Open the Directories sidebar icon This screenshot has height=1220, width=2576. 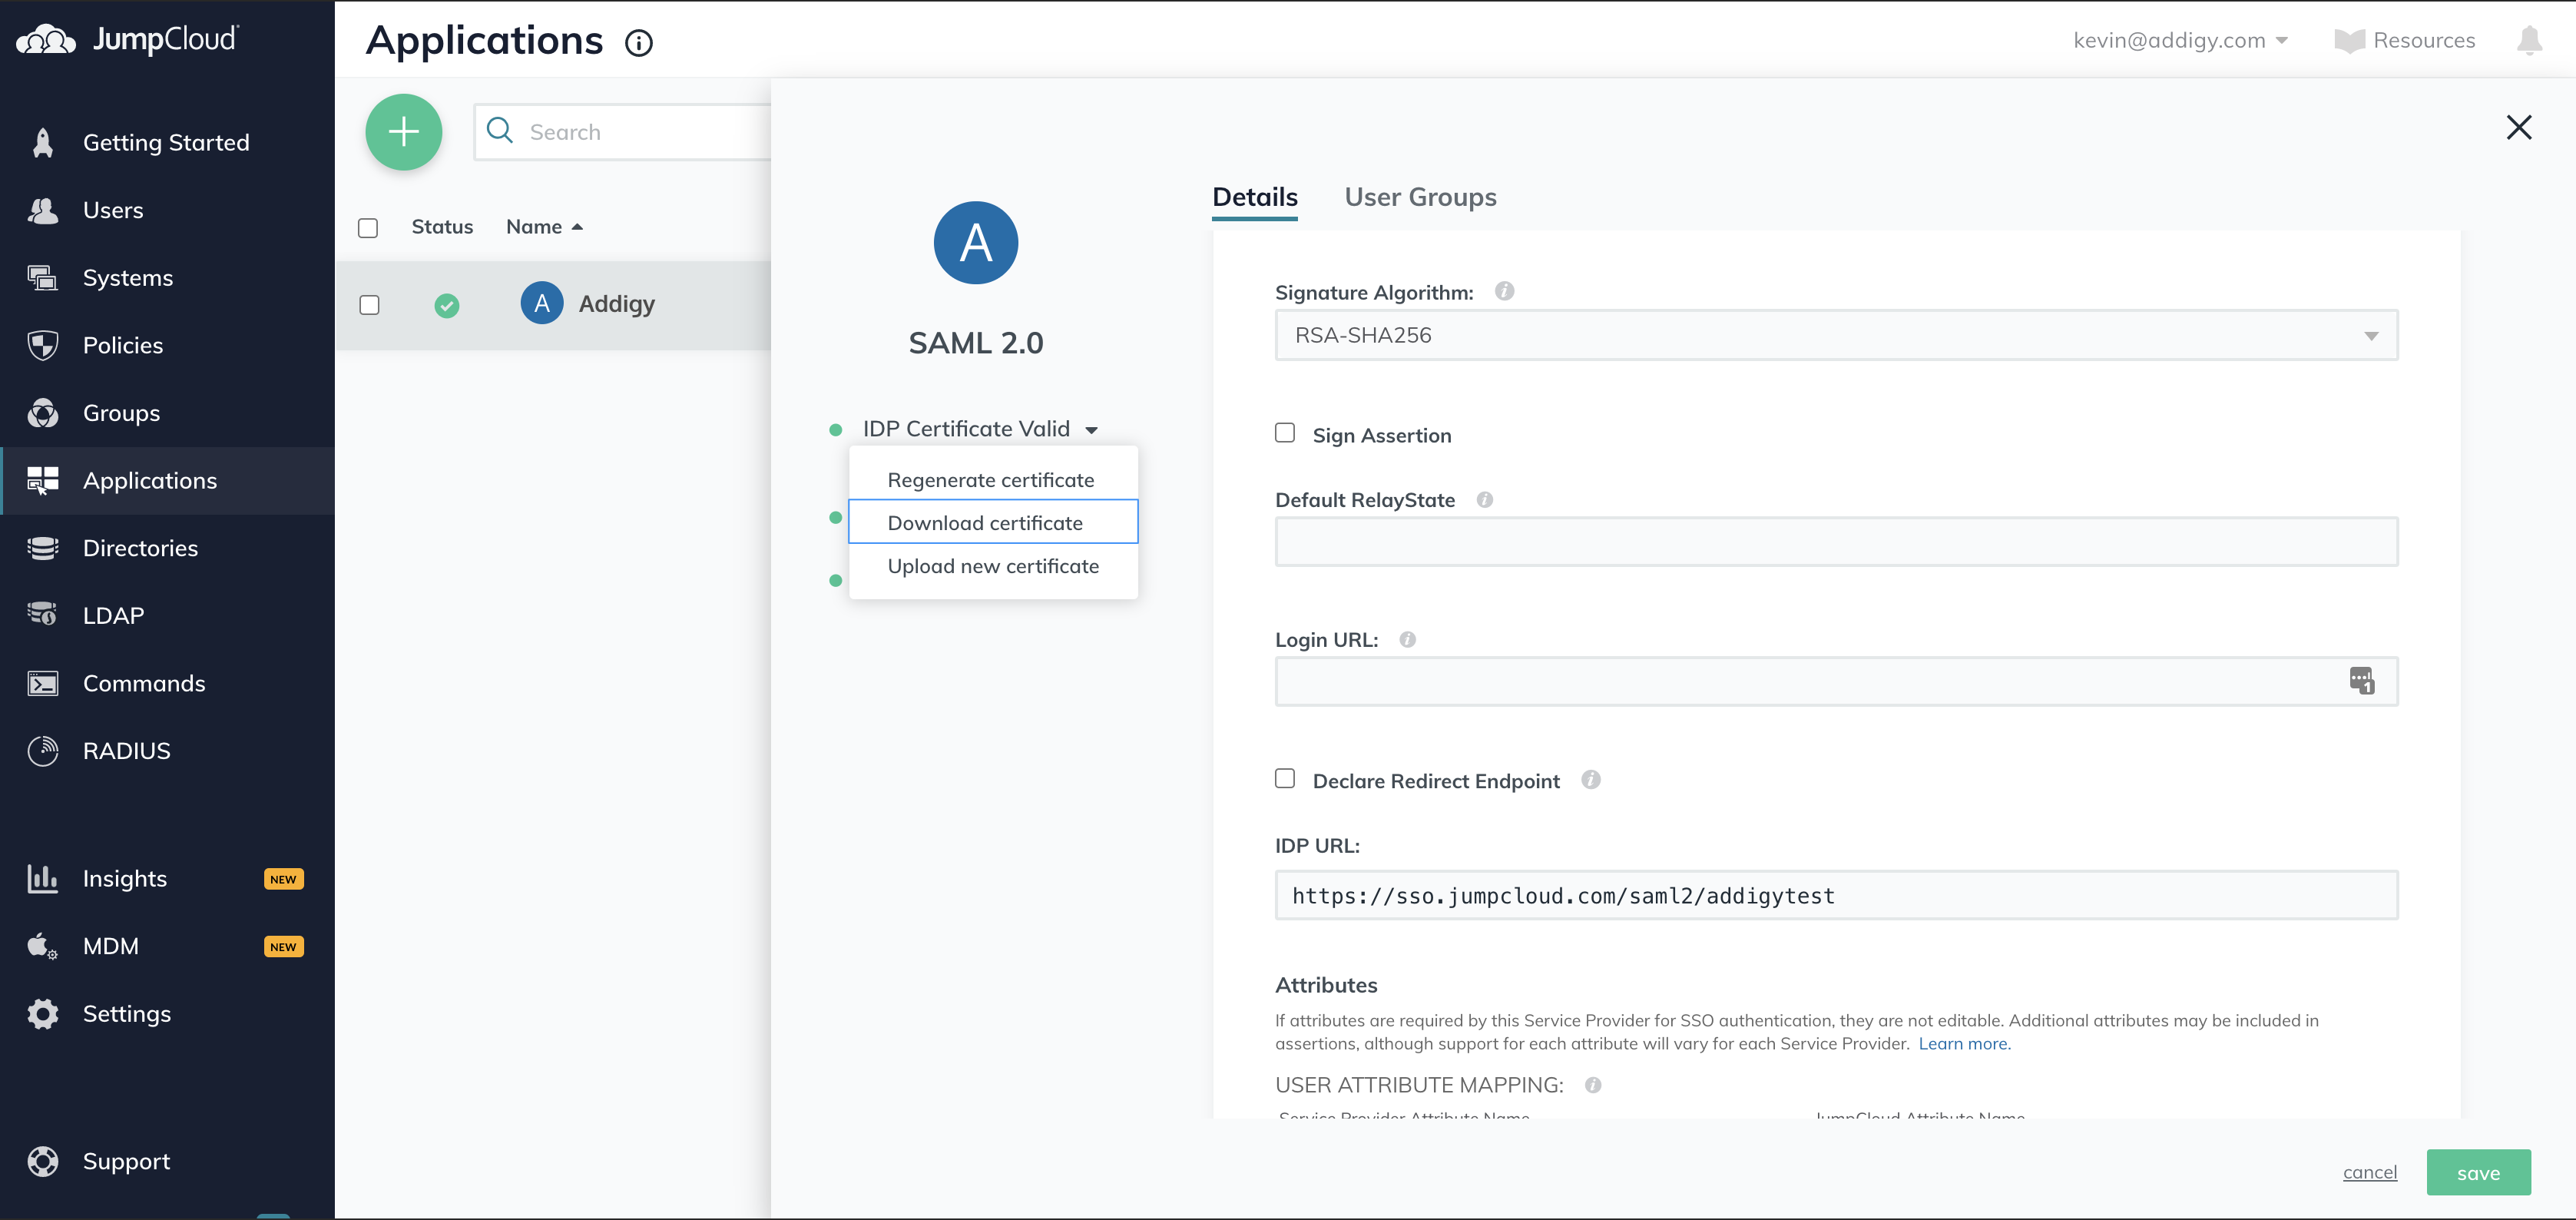43,548
